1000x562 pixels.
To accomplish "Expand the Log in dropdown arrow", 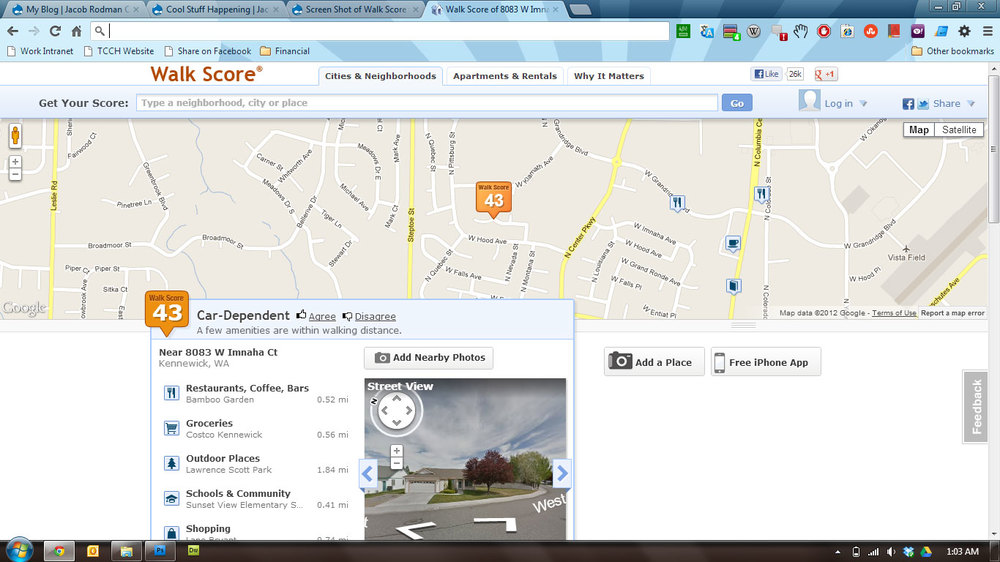I will [863, 103].
